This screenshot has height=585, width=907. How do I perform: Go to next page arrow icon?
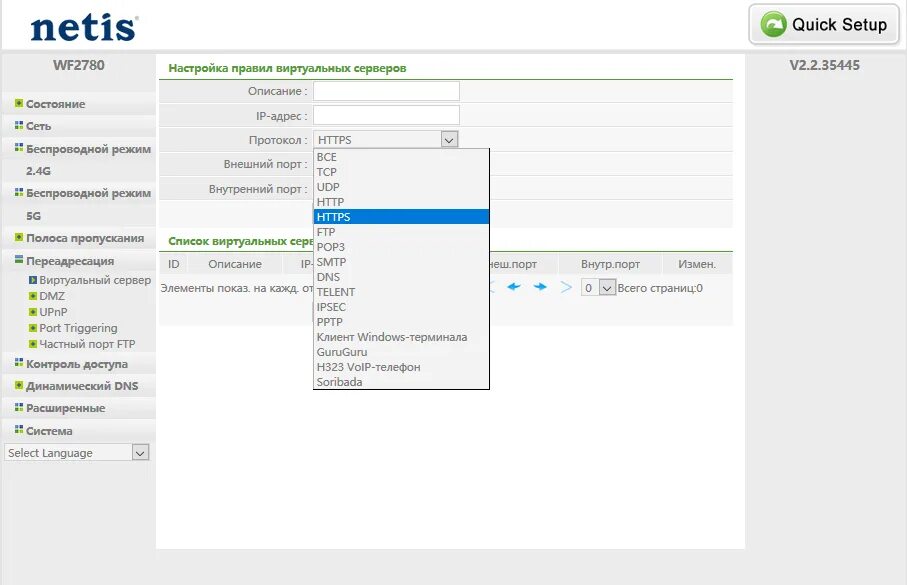540,287
